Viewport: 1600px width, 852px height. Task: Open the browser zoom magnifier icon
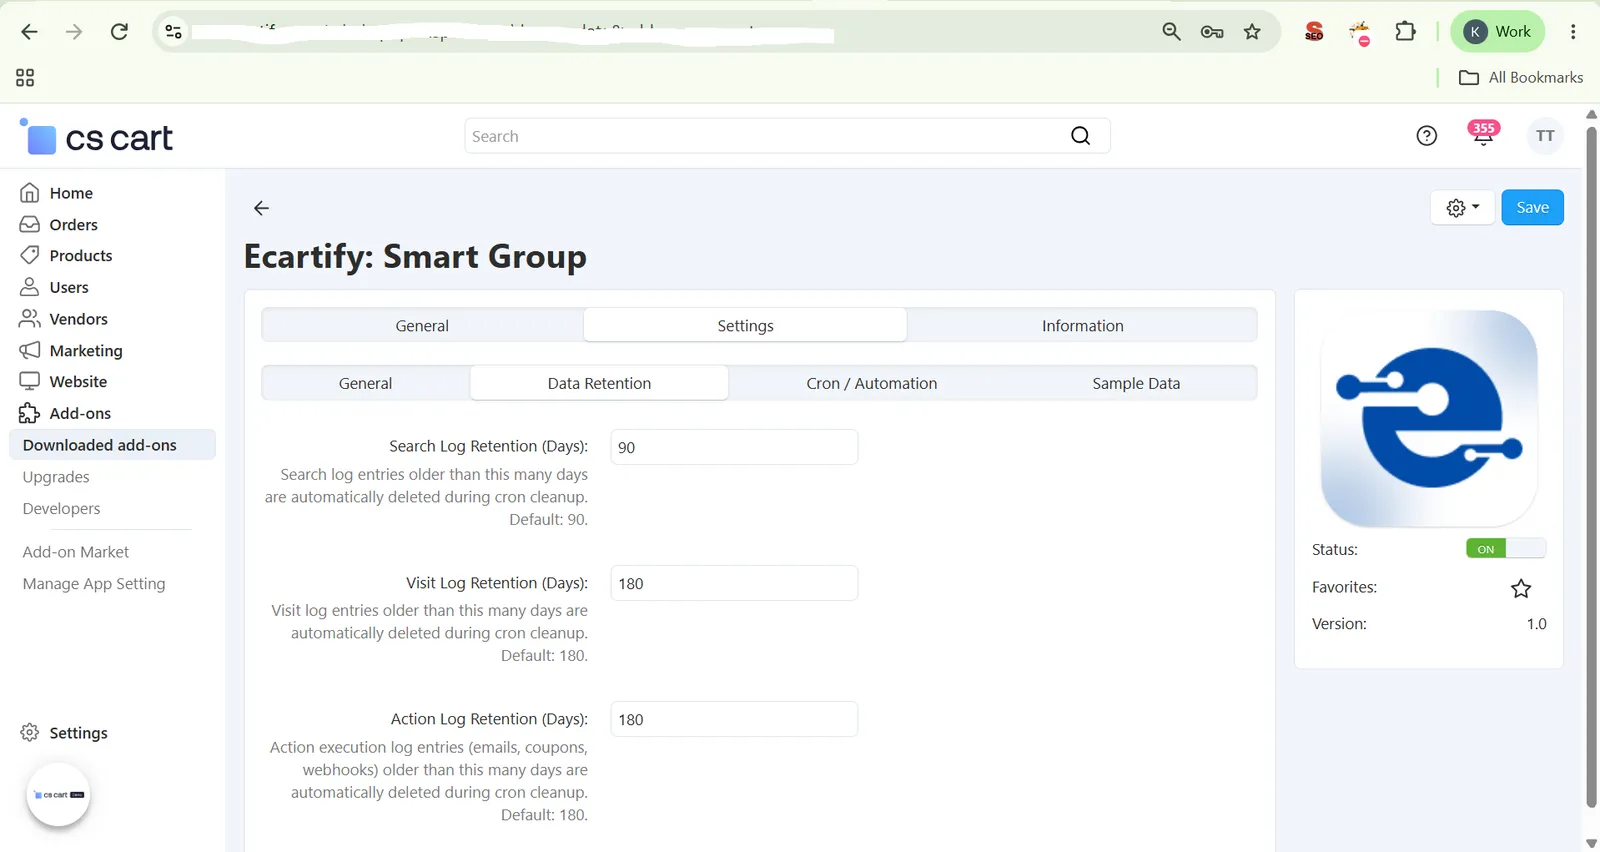pos(1171,32)
